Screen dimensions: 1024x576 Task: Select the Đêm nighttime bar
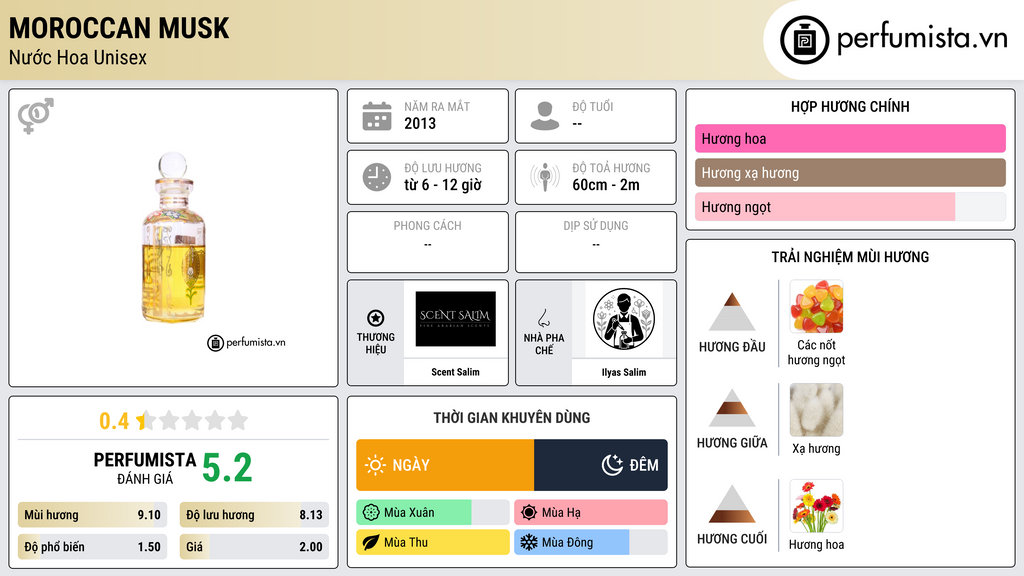pyautogui.click(x=601, y=465)
